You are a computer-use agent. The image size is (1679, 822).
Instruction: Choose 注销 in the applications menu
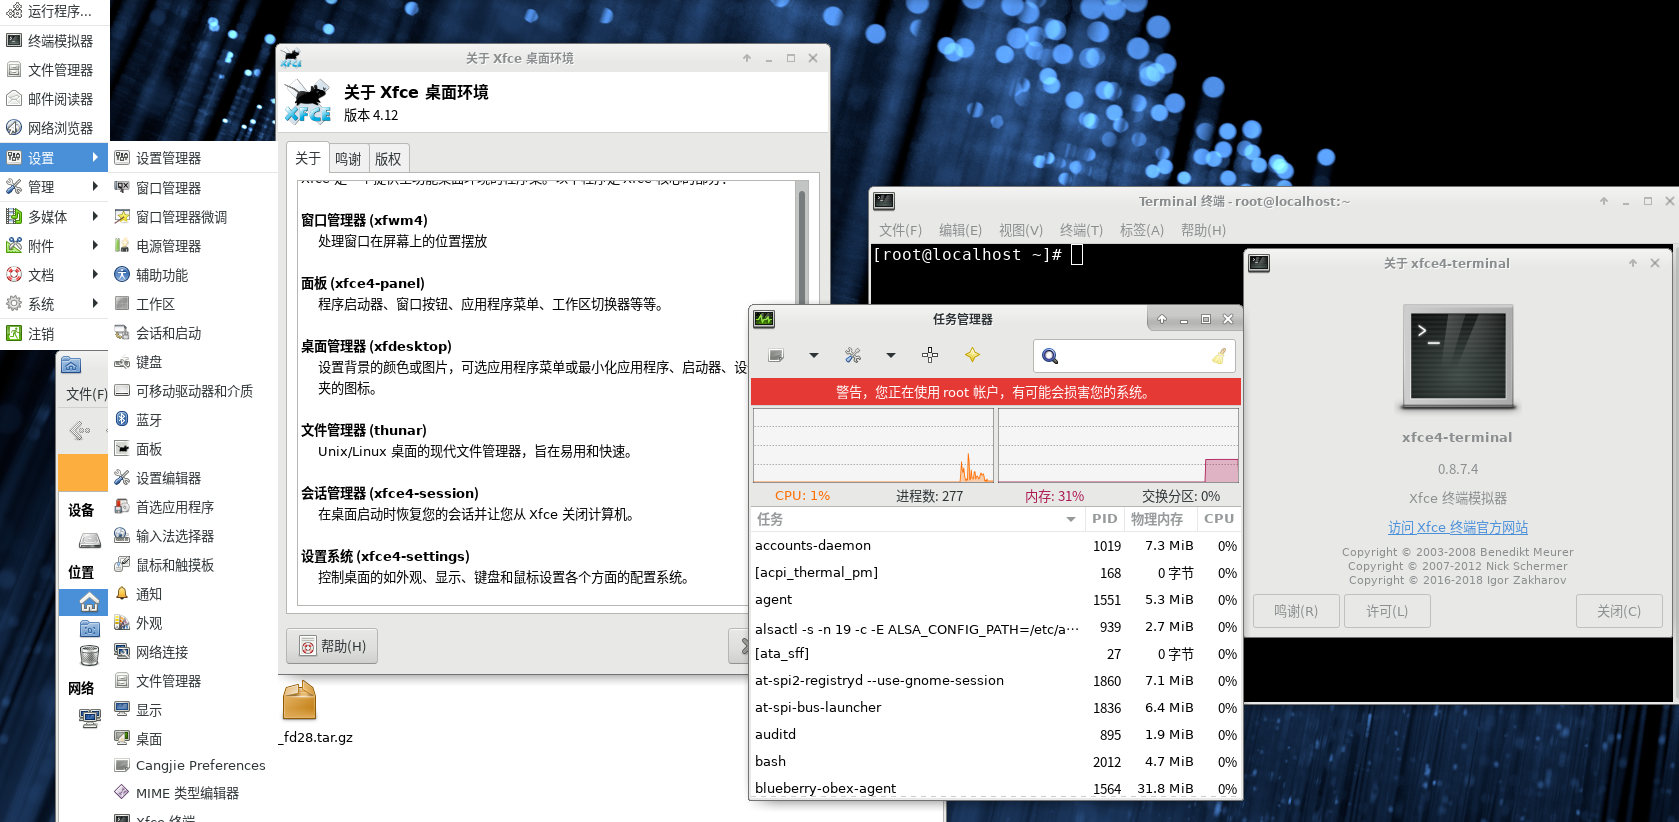click(54, 334)
